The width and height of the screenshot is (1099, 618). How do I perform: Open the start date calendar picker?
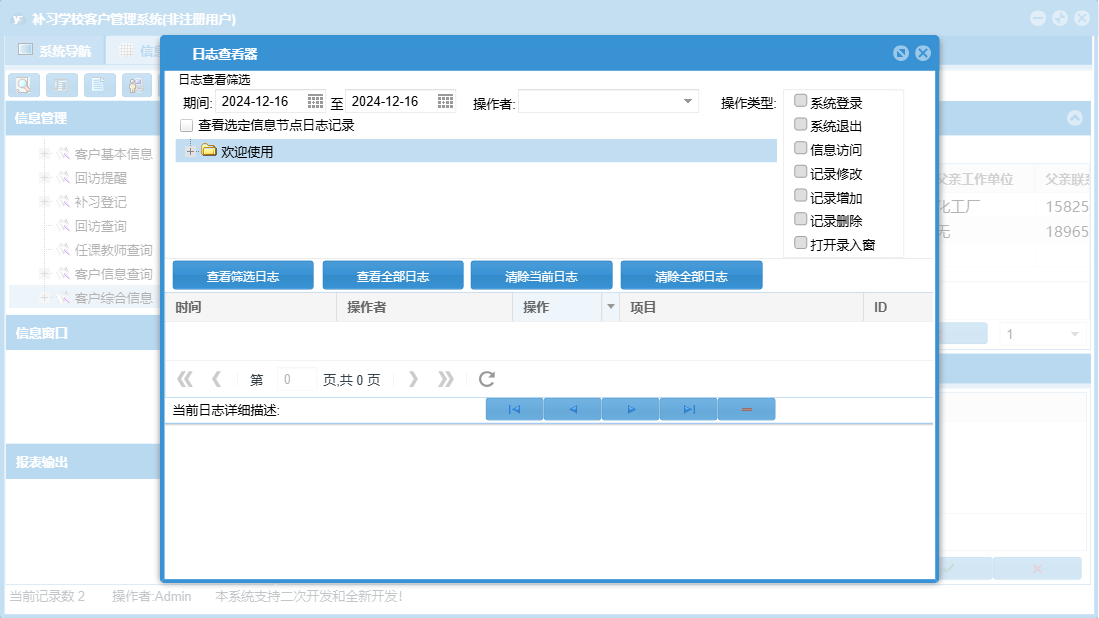[315, 101]
